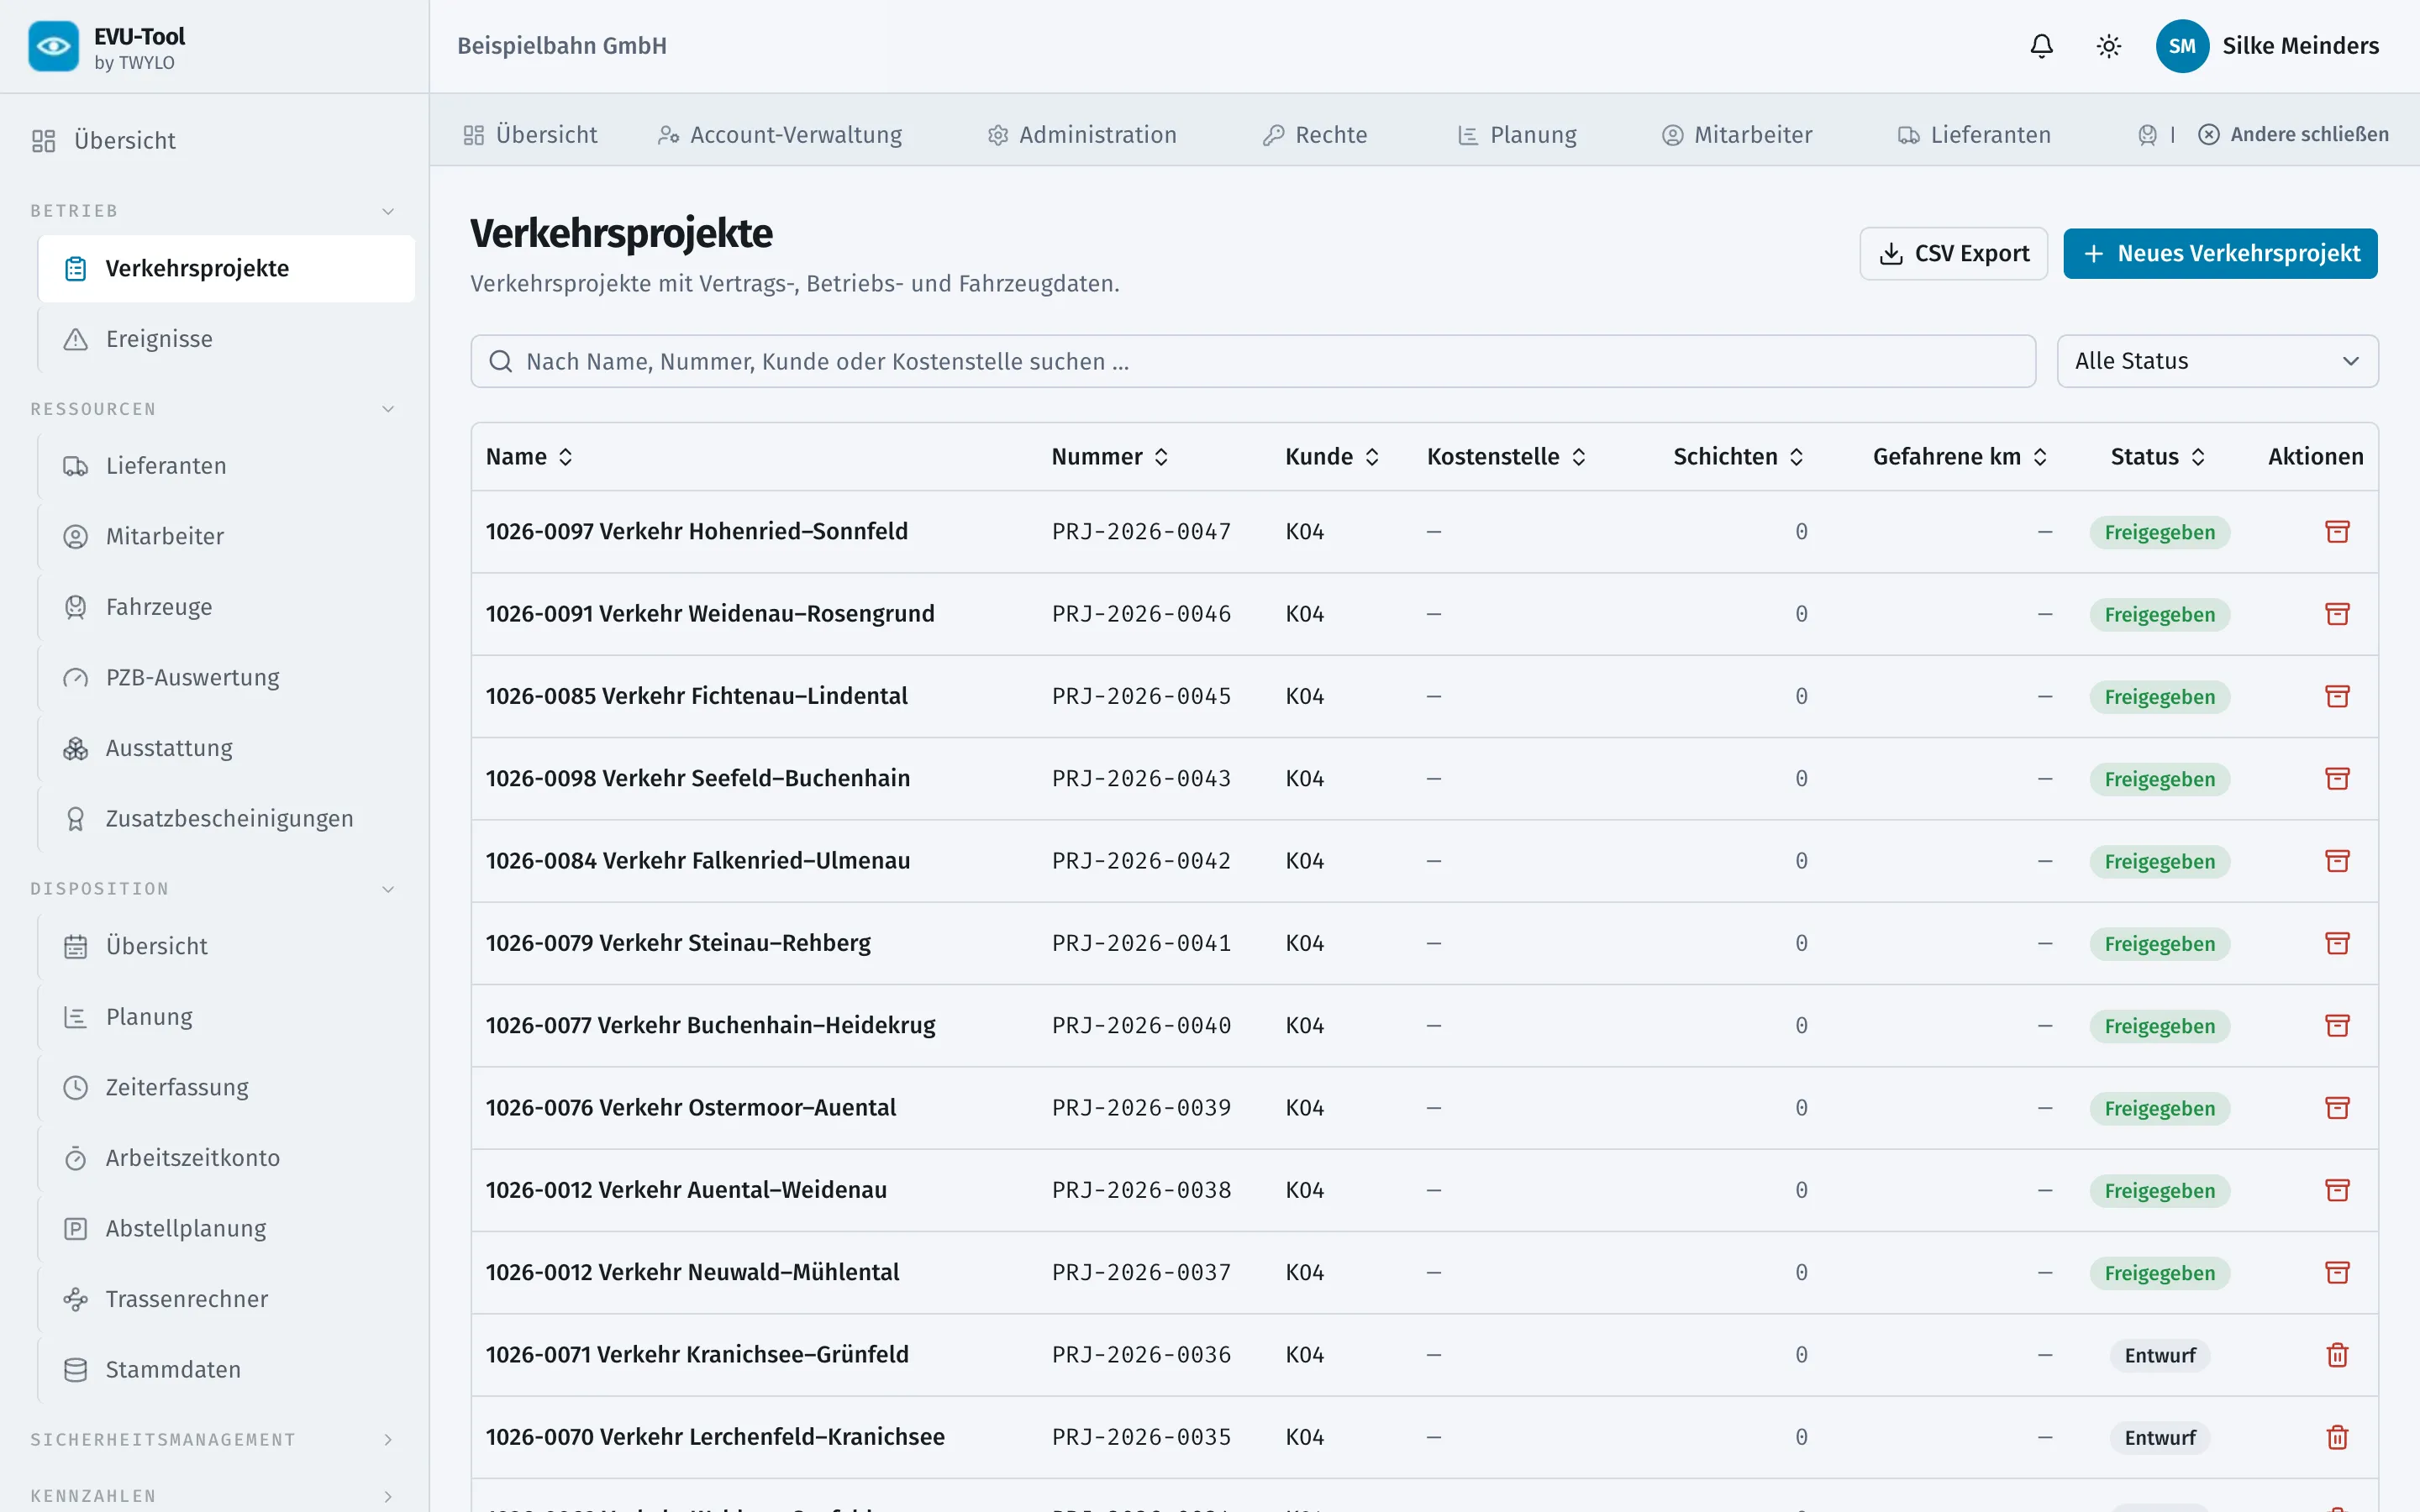Open Arbeitszeitkonto in the sidebar
2420x1512 pixels.
click(x=226, y=1158)
